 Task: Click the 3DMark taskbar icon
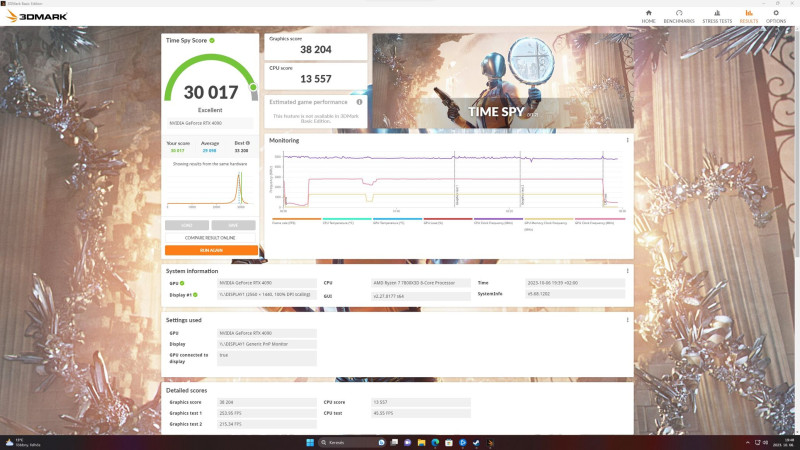click(490, 442)
